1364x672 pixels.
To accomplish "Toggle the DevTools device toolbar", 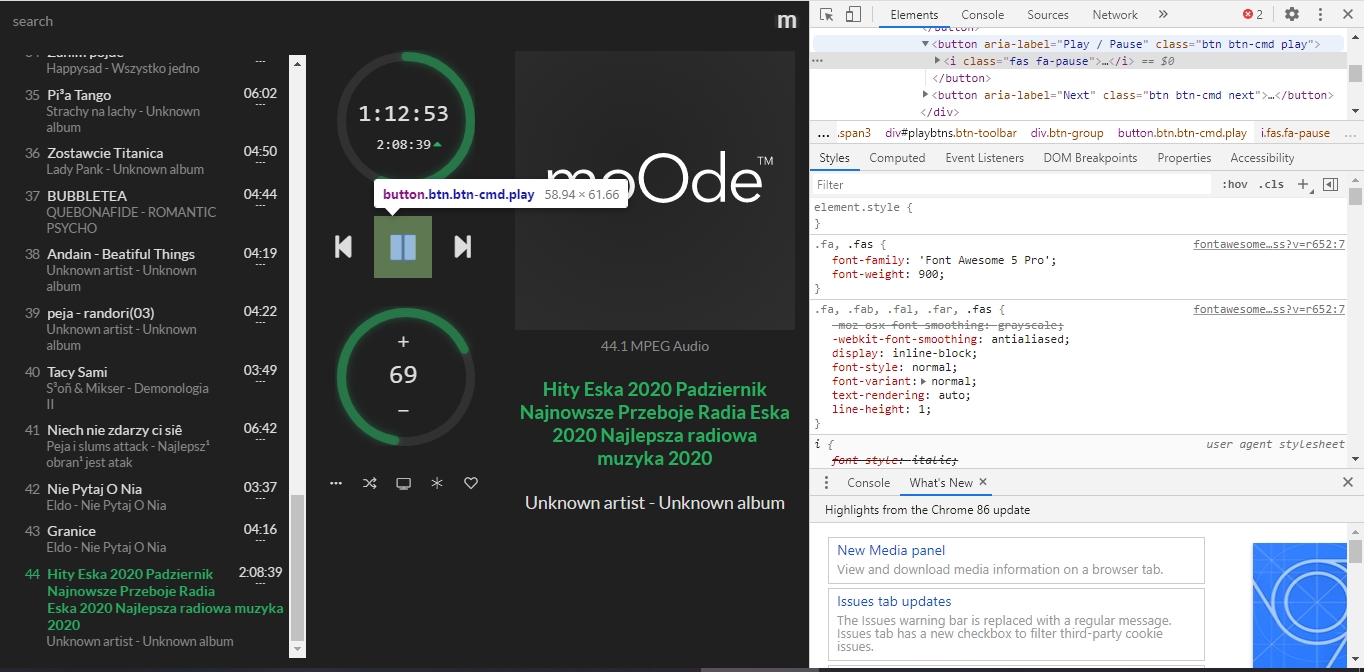I will tap(853, 14).
